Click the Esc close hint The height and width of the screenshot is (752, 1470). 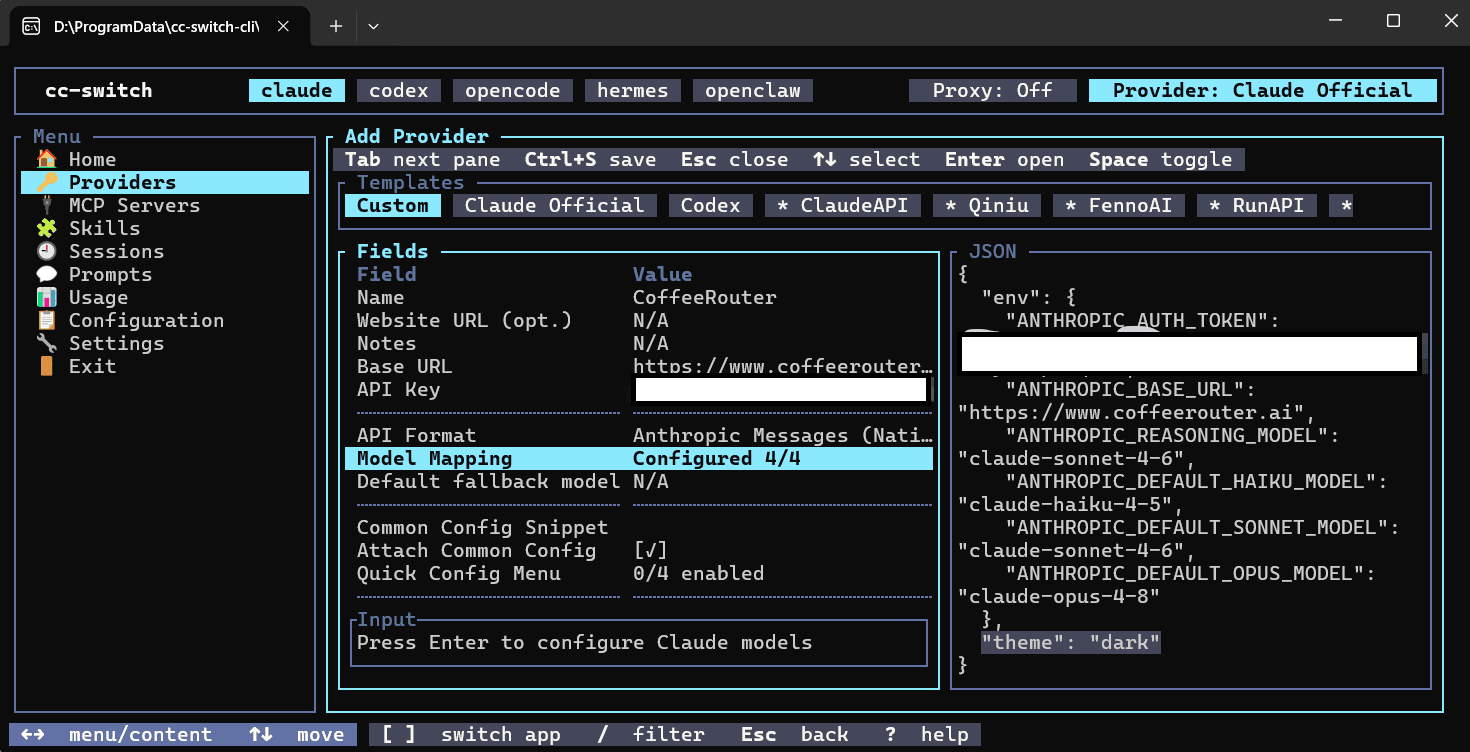point(735,159)
